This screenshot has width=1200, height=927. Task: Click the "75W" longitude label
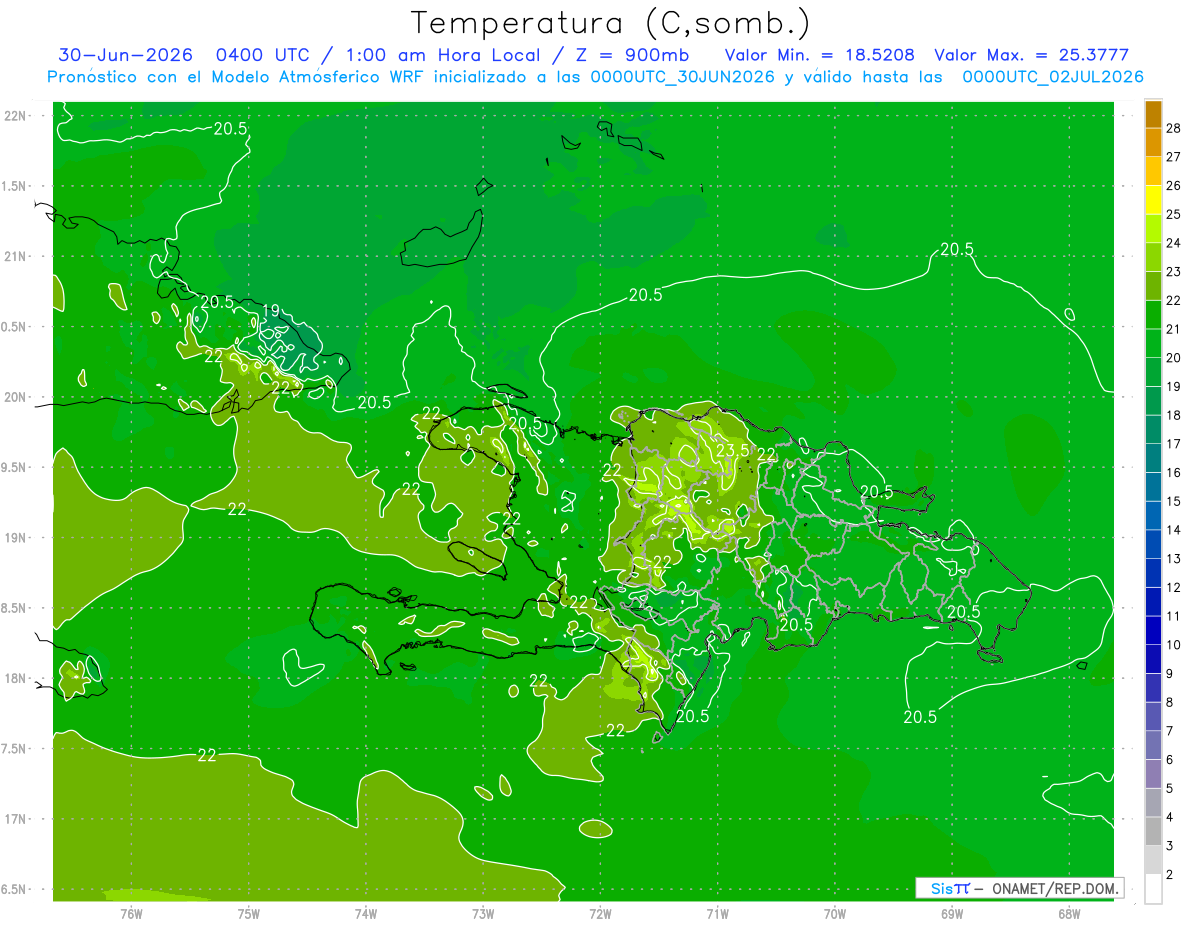click(249, 913)
